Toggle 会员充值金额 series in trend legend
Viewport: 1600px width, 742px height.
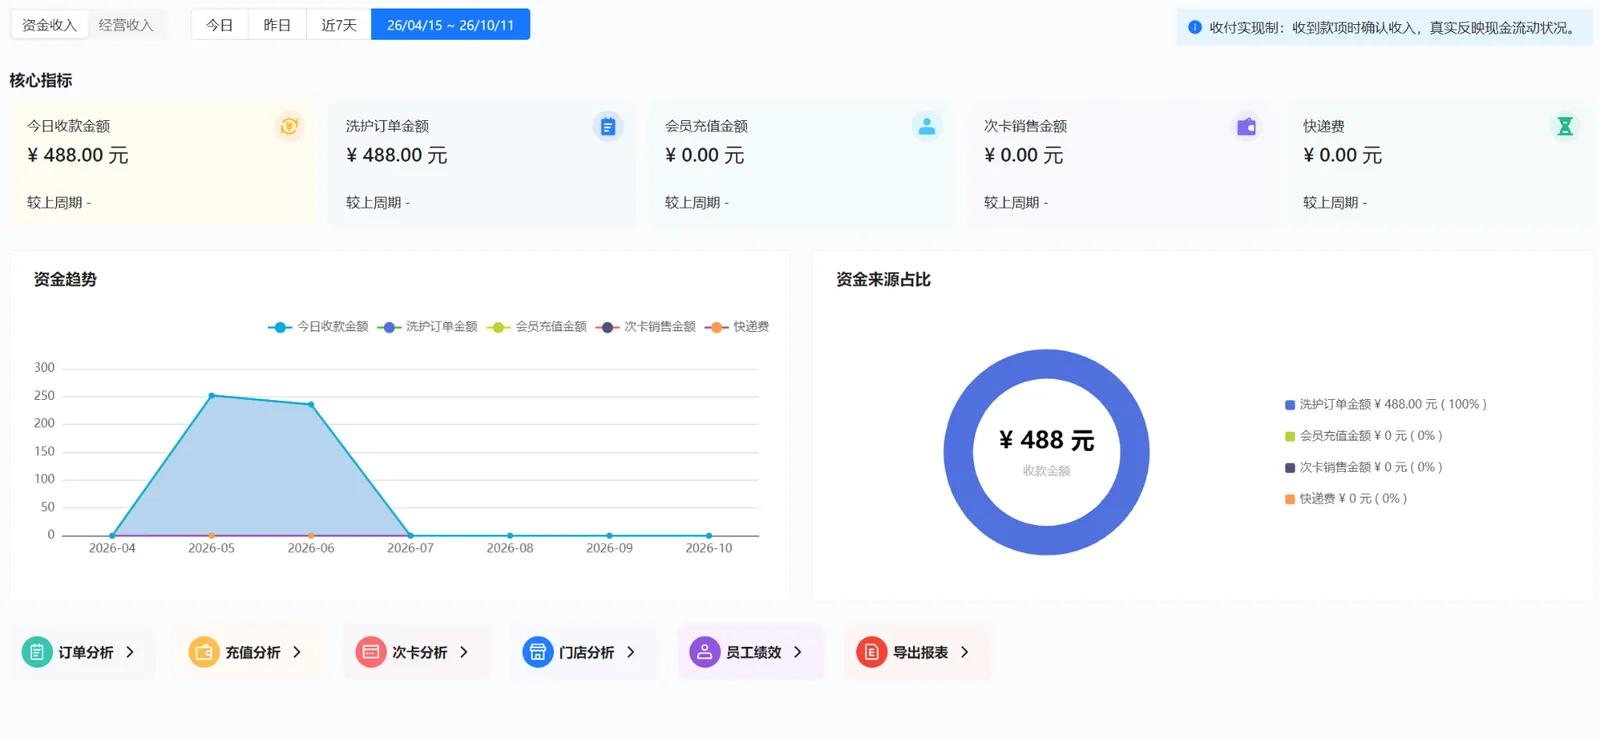point(537,327)
